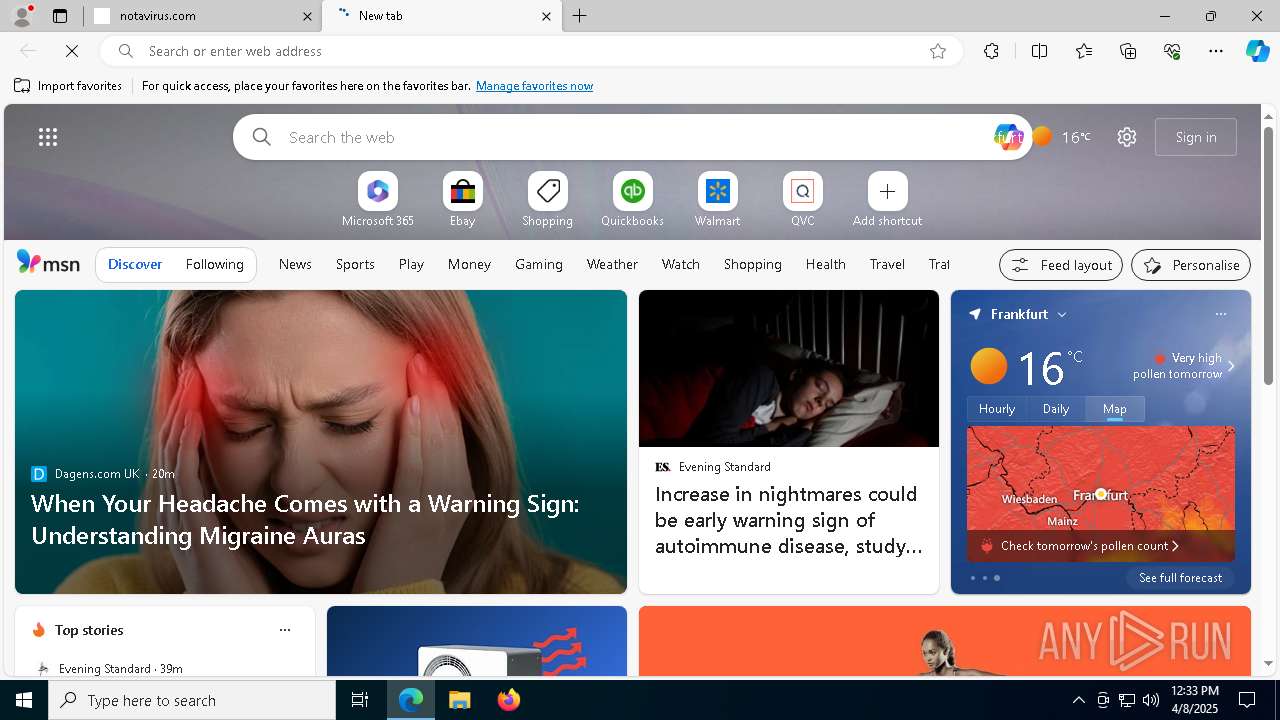Image resolution: width=1280 pixels, height=720 pixels.
Task: Open the Collections icon
Action: click(1129, 51)
